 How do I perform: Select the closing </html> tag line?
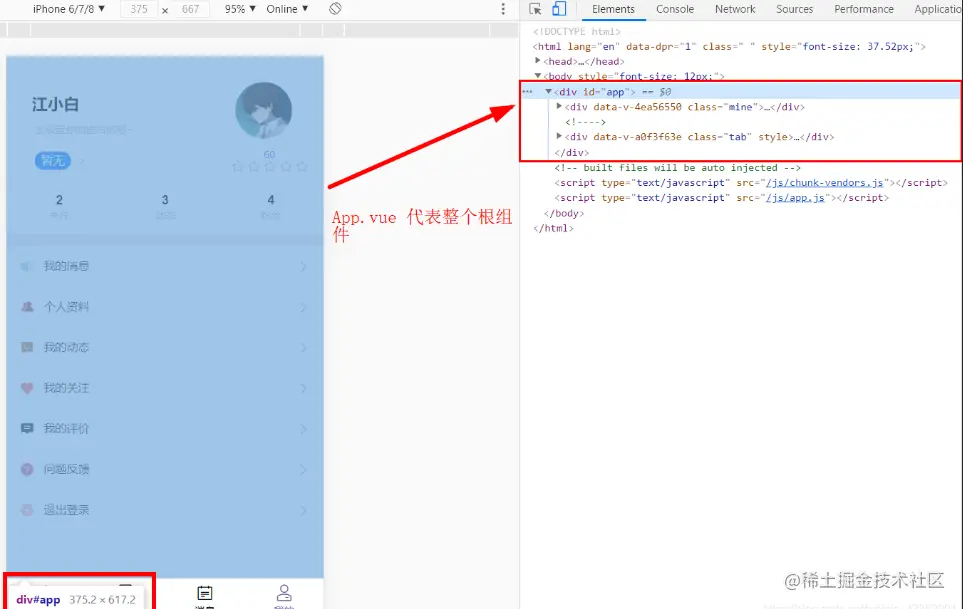click(553, 228)
